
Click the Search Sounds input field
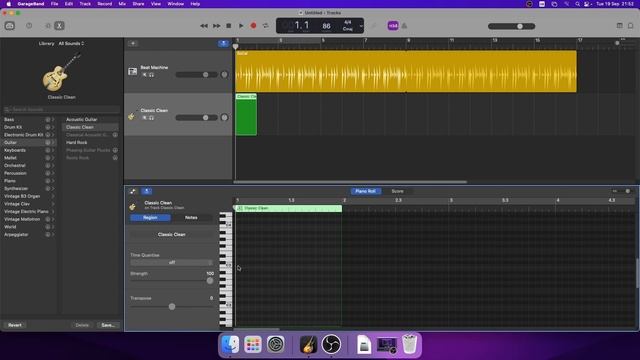coord(62,109)
